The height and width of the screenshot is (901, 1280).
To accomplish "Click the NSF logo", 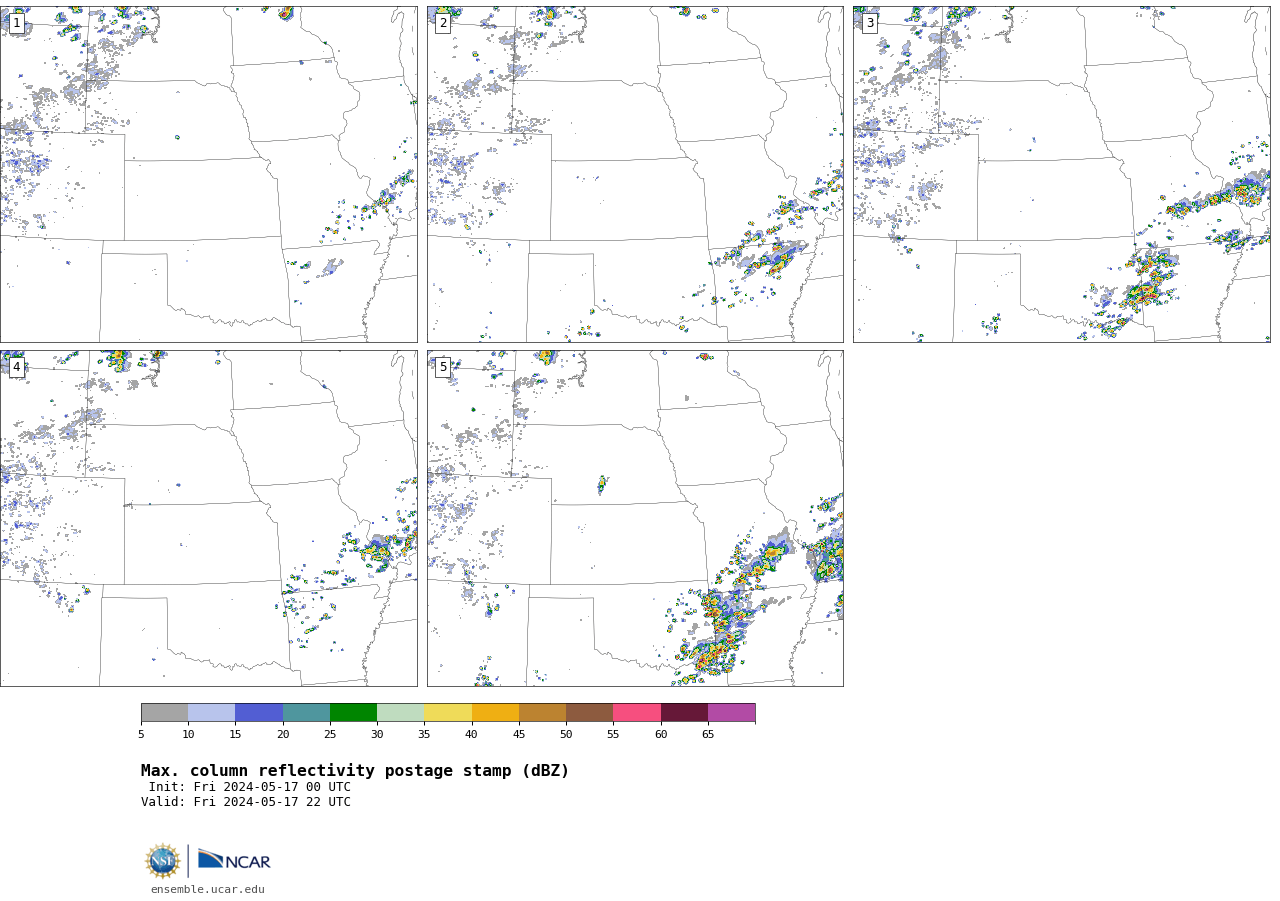I will (x=163, y=861).
